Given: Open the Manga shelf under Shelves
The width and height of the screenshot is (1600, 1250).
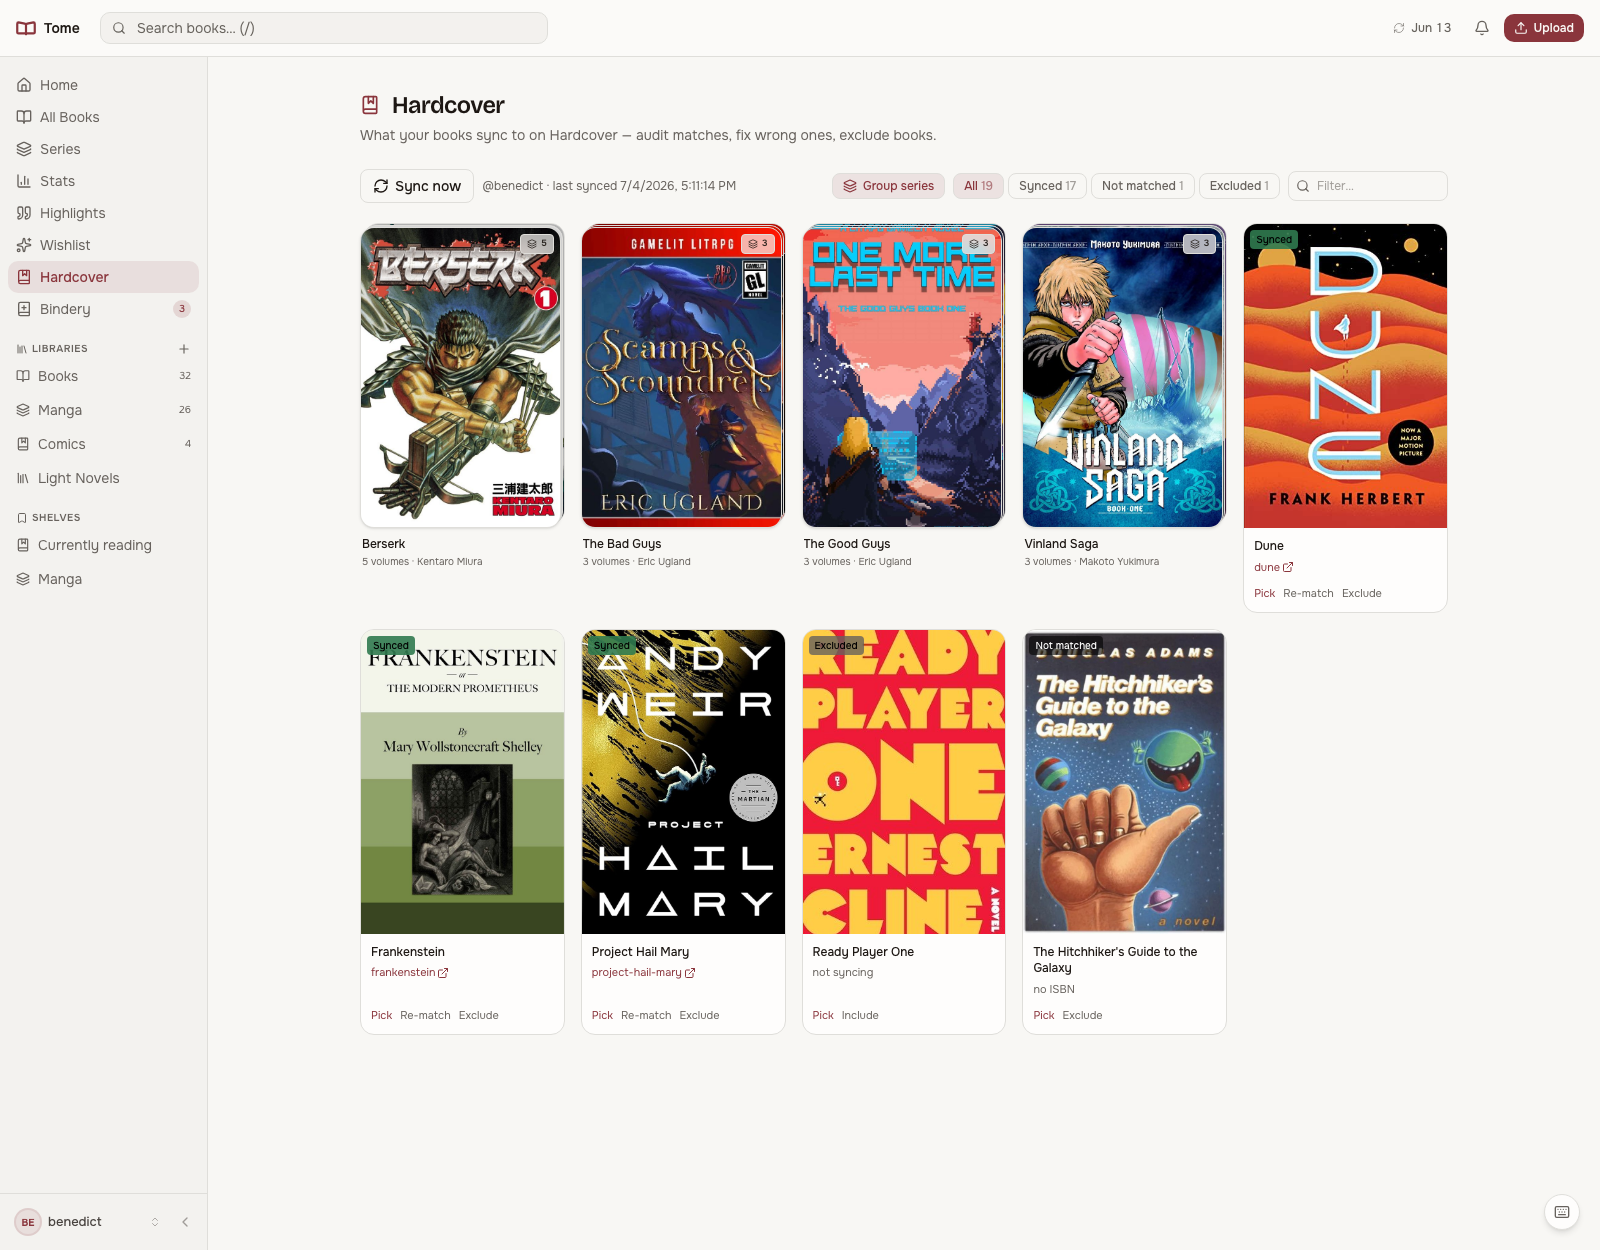Looking at the screenshot, I should pos(103,579).
